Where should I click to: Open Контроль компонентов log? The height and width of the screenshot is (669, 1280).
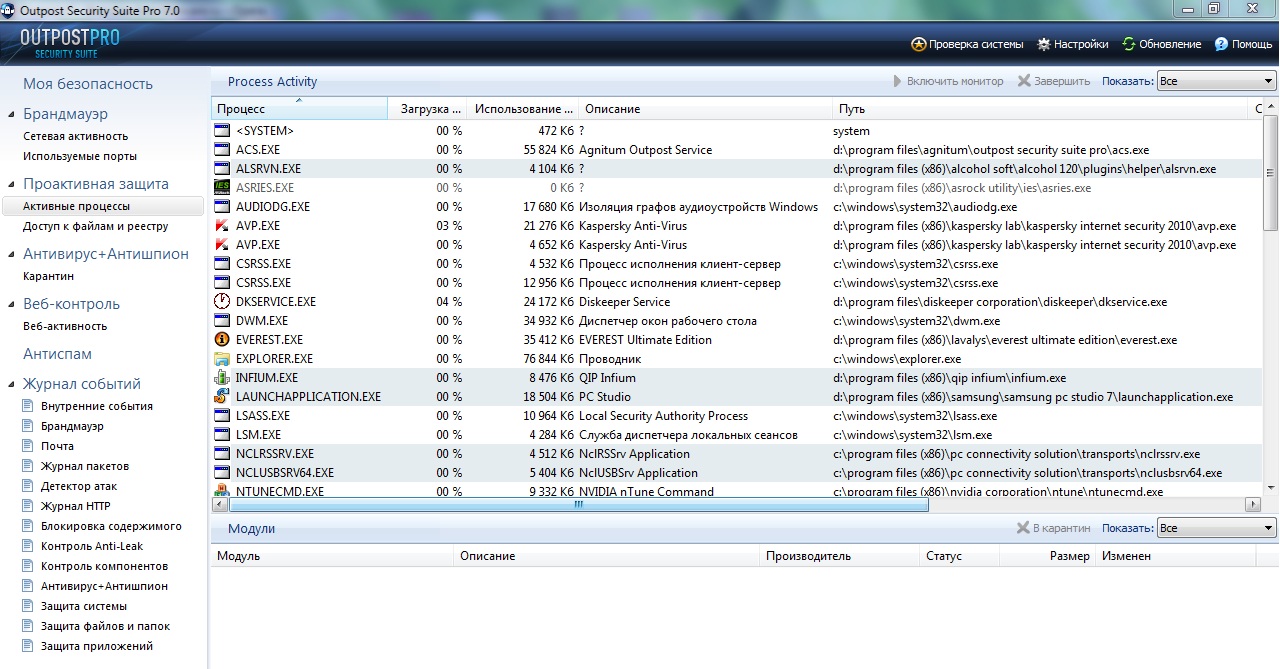coord(104,566)
